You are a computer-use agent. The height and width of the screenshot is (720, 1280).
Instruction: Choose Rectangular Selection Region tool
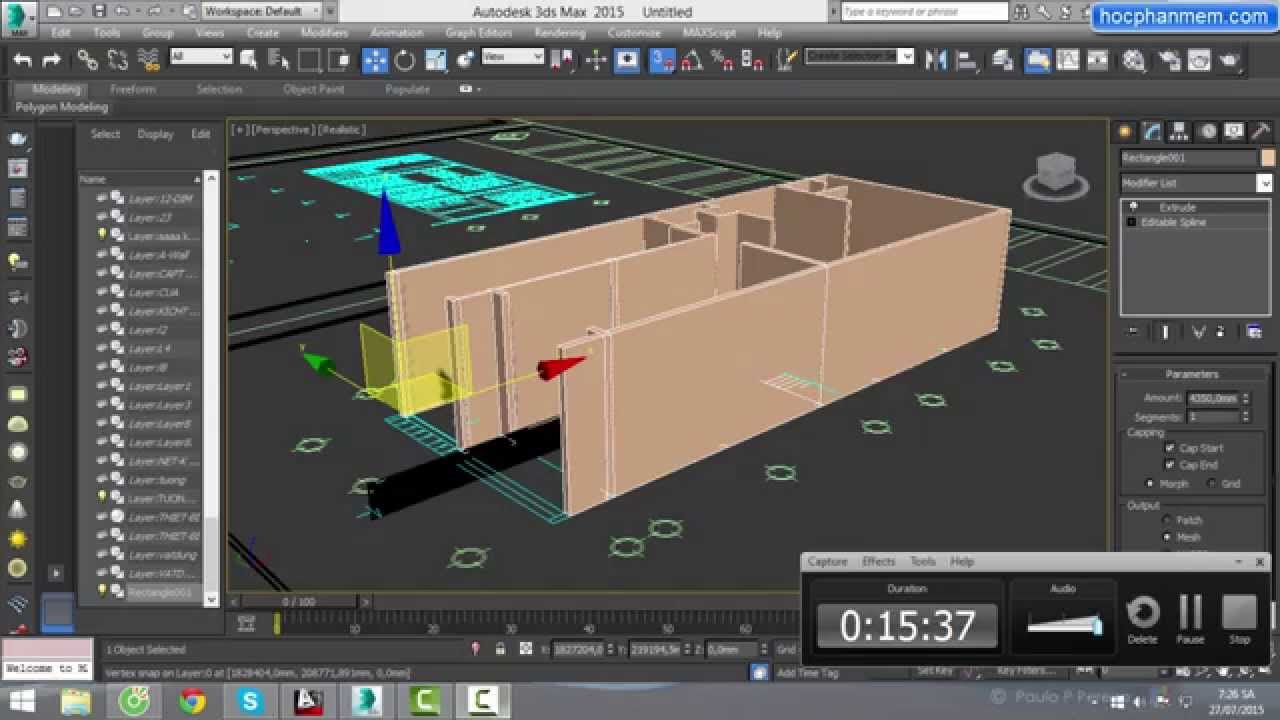pos(308,61)
